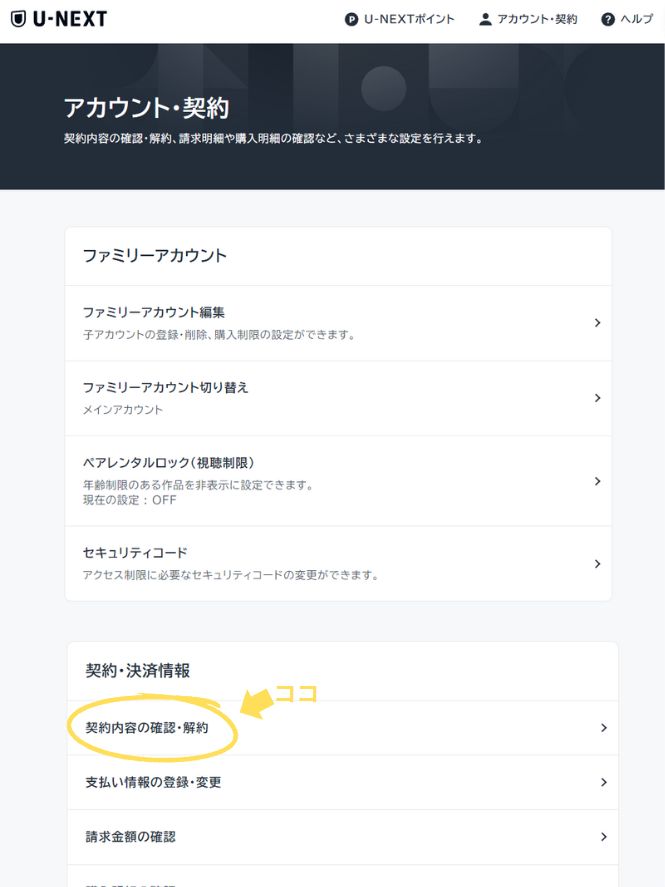
Task: Click the U-NEXTポイント P coin icon
Action: (x=351, y=20)
